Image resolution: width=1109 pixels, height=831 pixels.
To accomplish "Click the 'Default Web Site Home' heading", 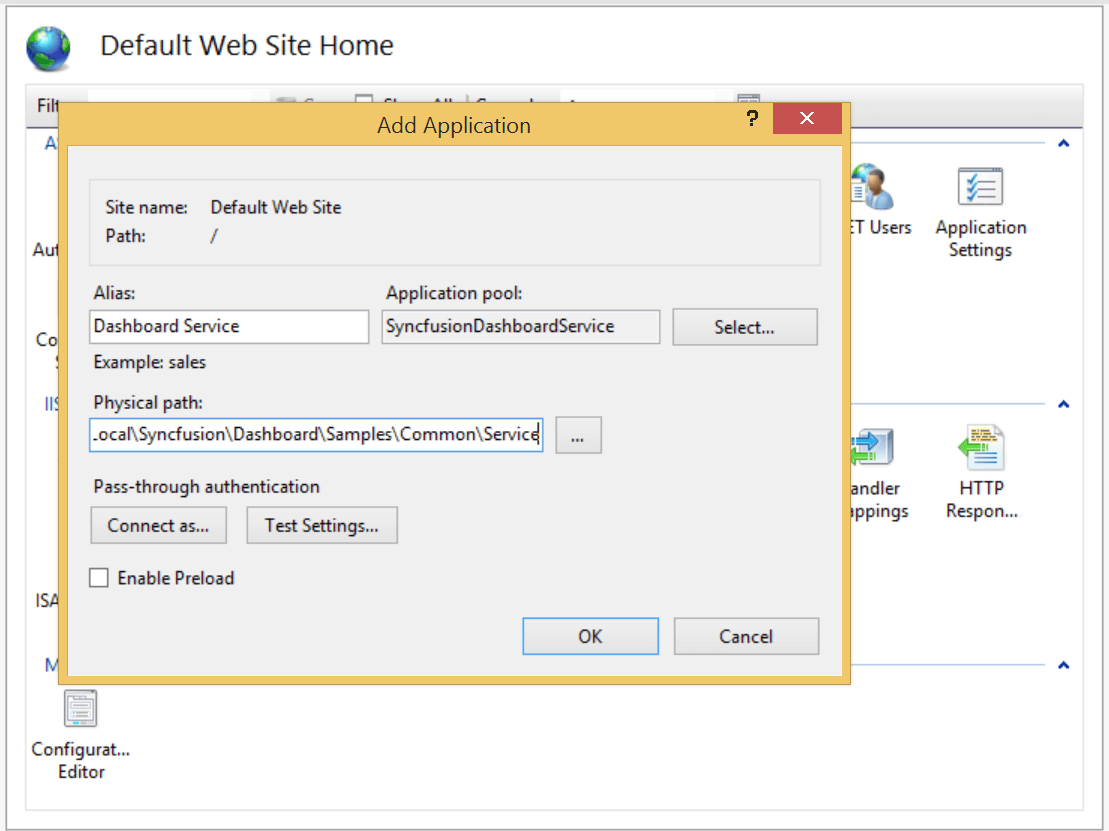I will click(x=247, y=46).
